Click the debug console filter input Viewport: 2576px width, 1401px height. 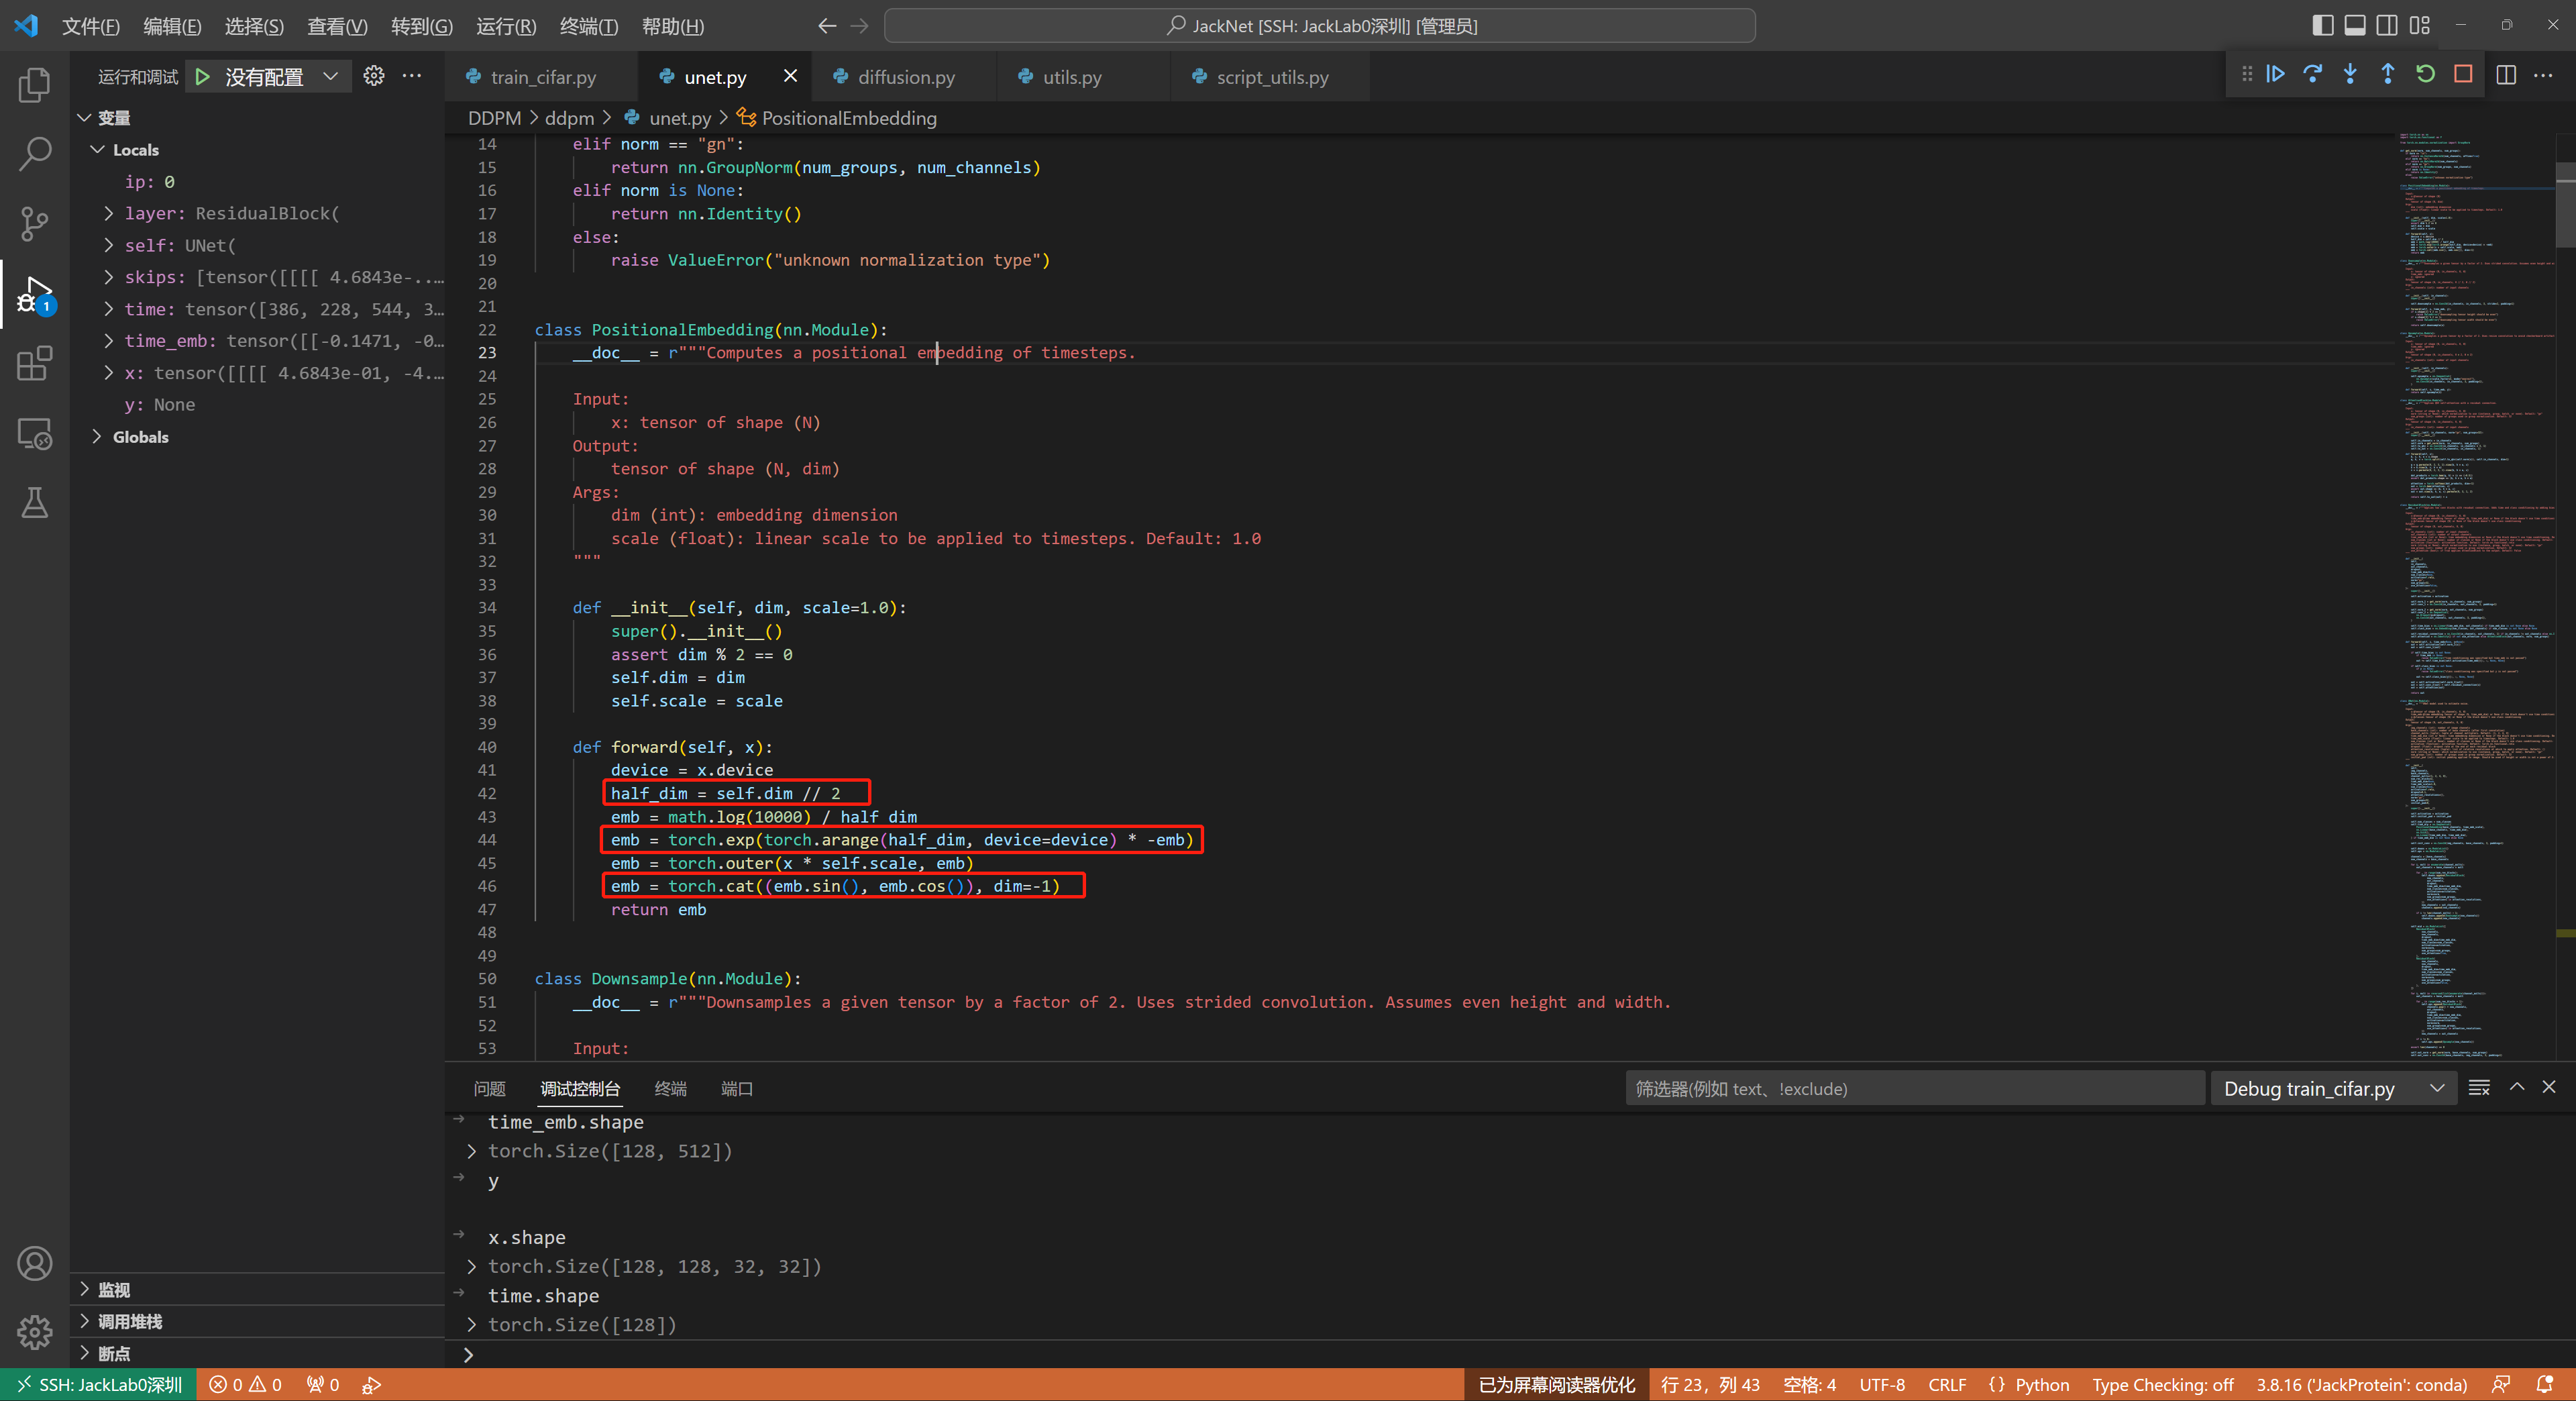pos(1914,1089)
